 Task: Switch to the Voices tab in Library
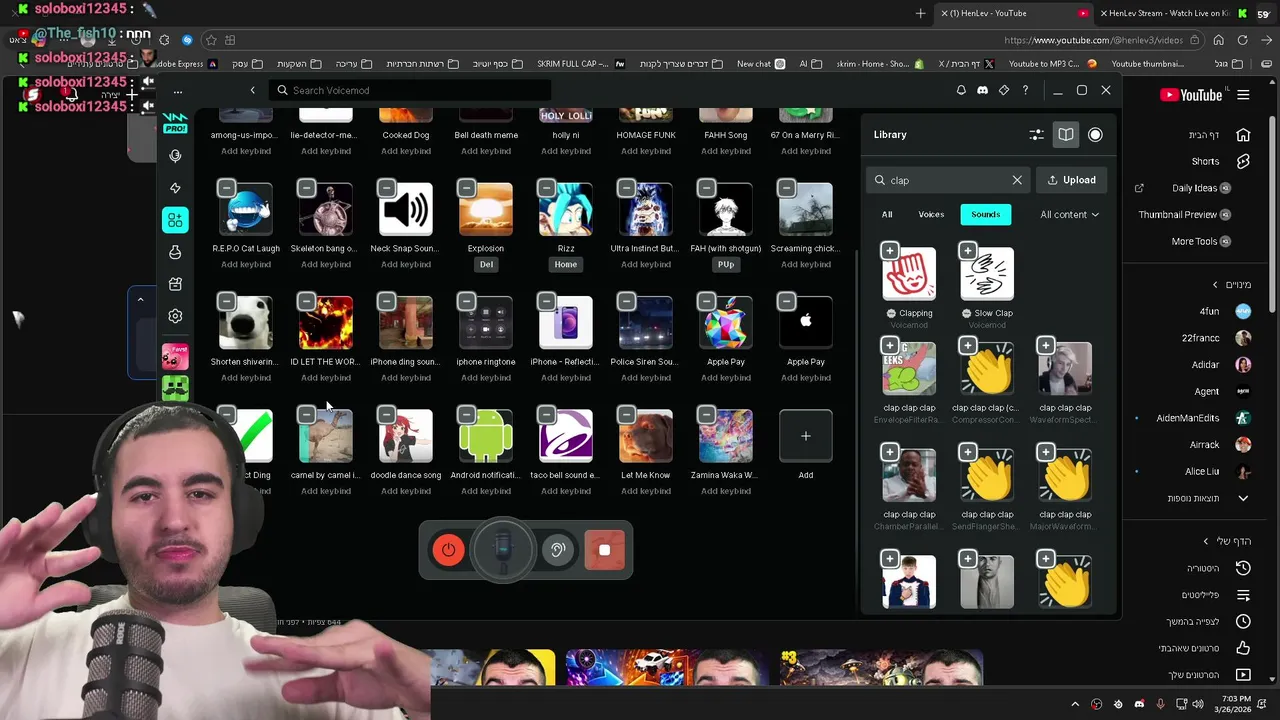click(931, 214)
